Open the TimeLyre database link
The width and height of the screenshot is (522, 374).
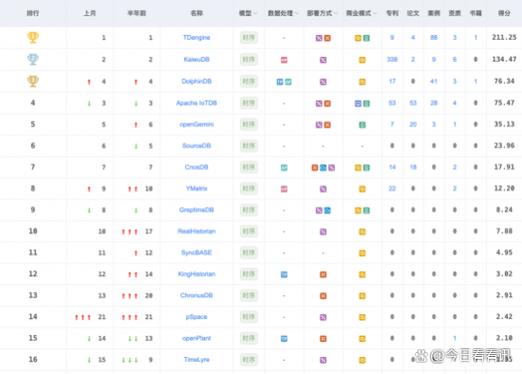197,360
